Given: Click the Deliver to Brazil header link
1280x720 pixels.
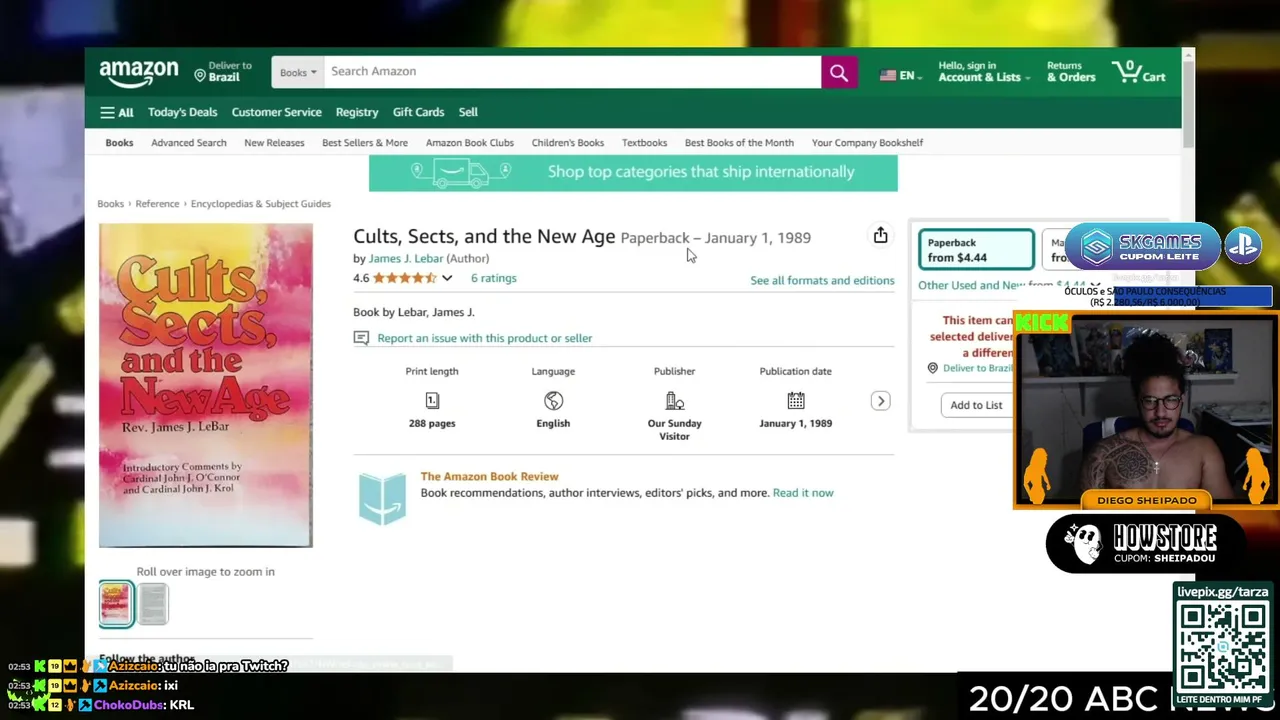Looking at the screenshot, I should (223, 72).
